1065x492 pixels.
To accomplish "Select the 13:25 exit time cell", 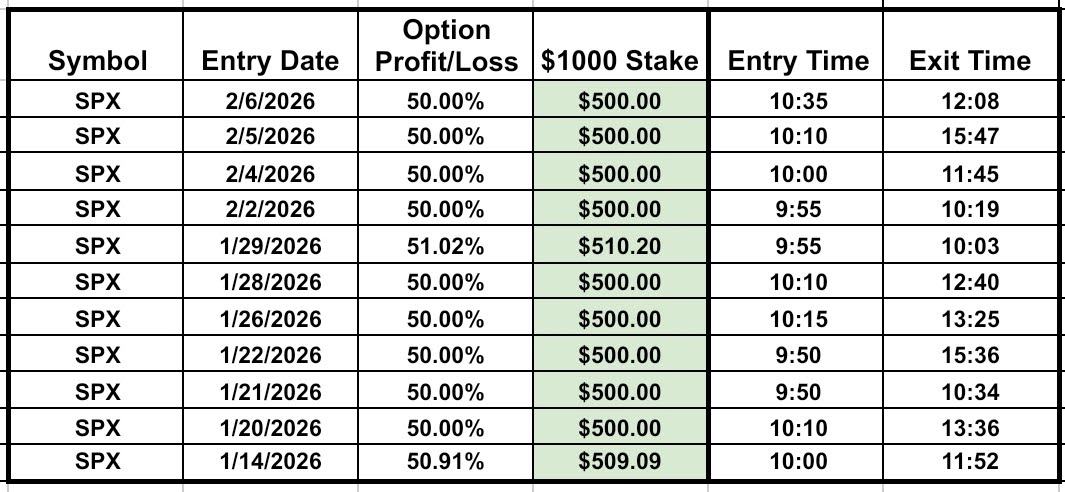I will click(x=956, y=319).
